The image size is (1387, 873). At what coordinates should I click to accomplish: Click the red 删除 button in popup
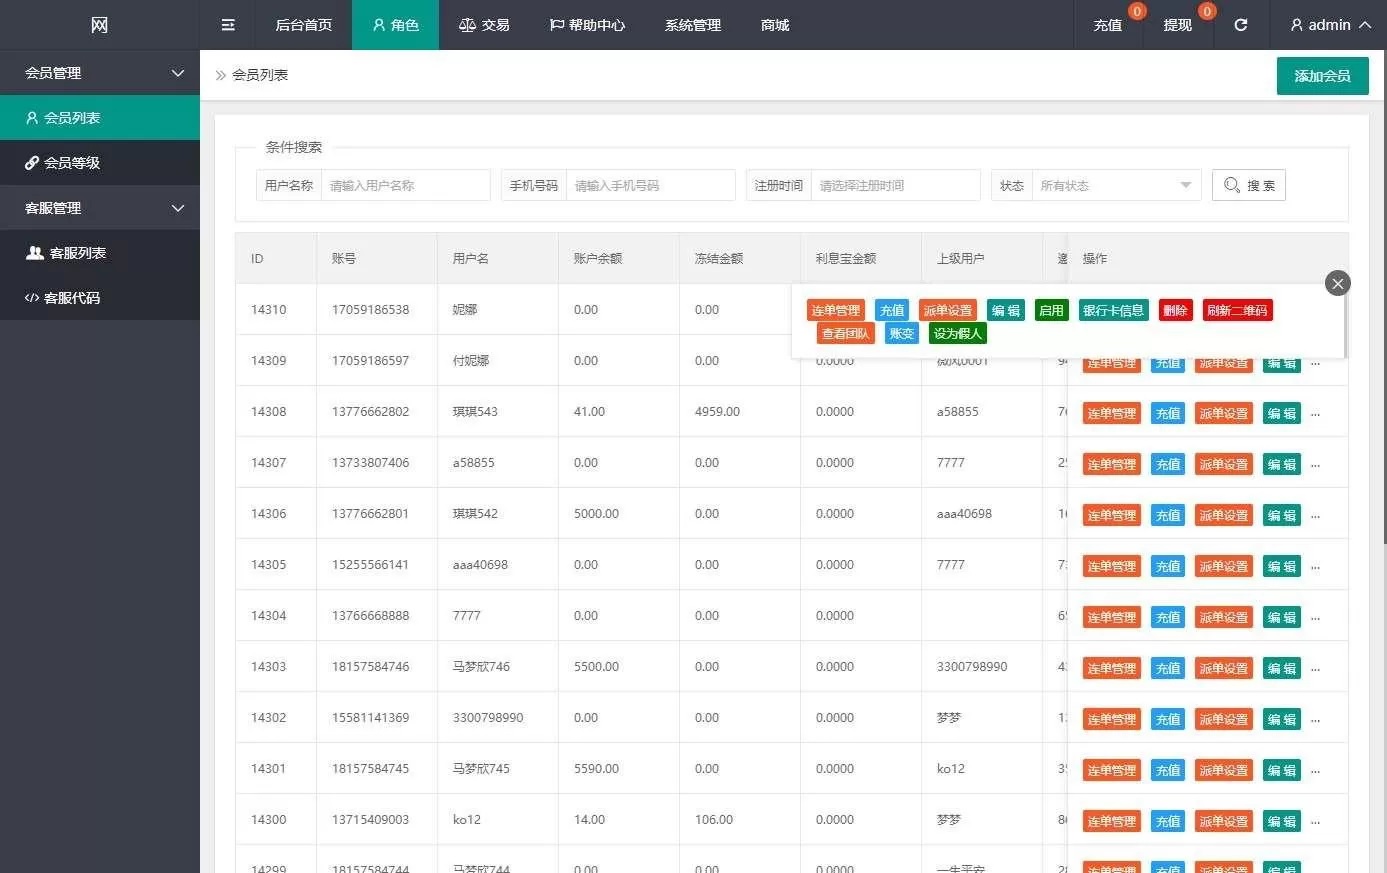1175,310
